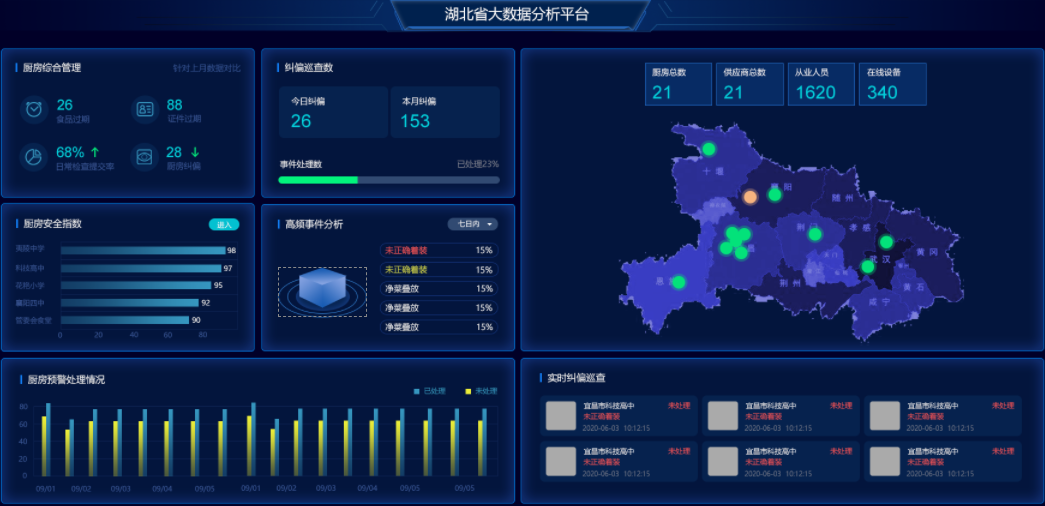Click the pie chart inspection rate icon
This screenshot has height=506, width=1045.
click(34, 157)
